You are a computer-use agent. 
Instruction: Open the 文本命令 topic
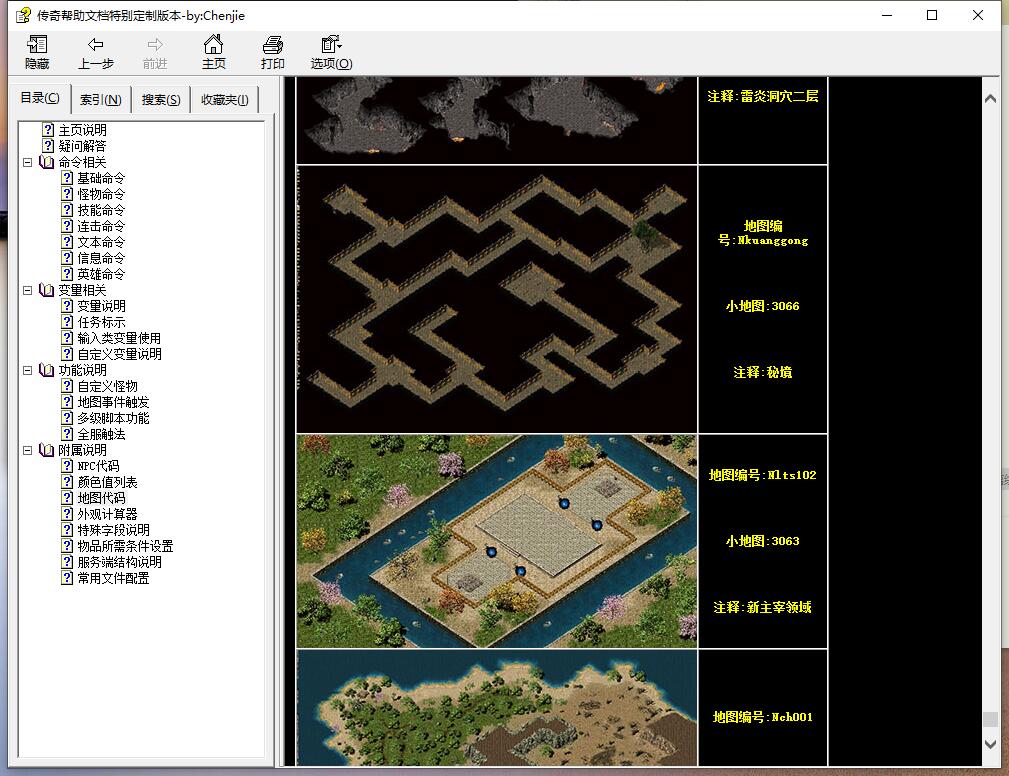click(x=101, y=242)
